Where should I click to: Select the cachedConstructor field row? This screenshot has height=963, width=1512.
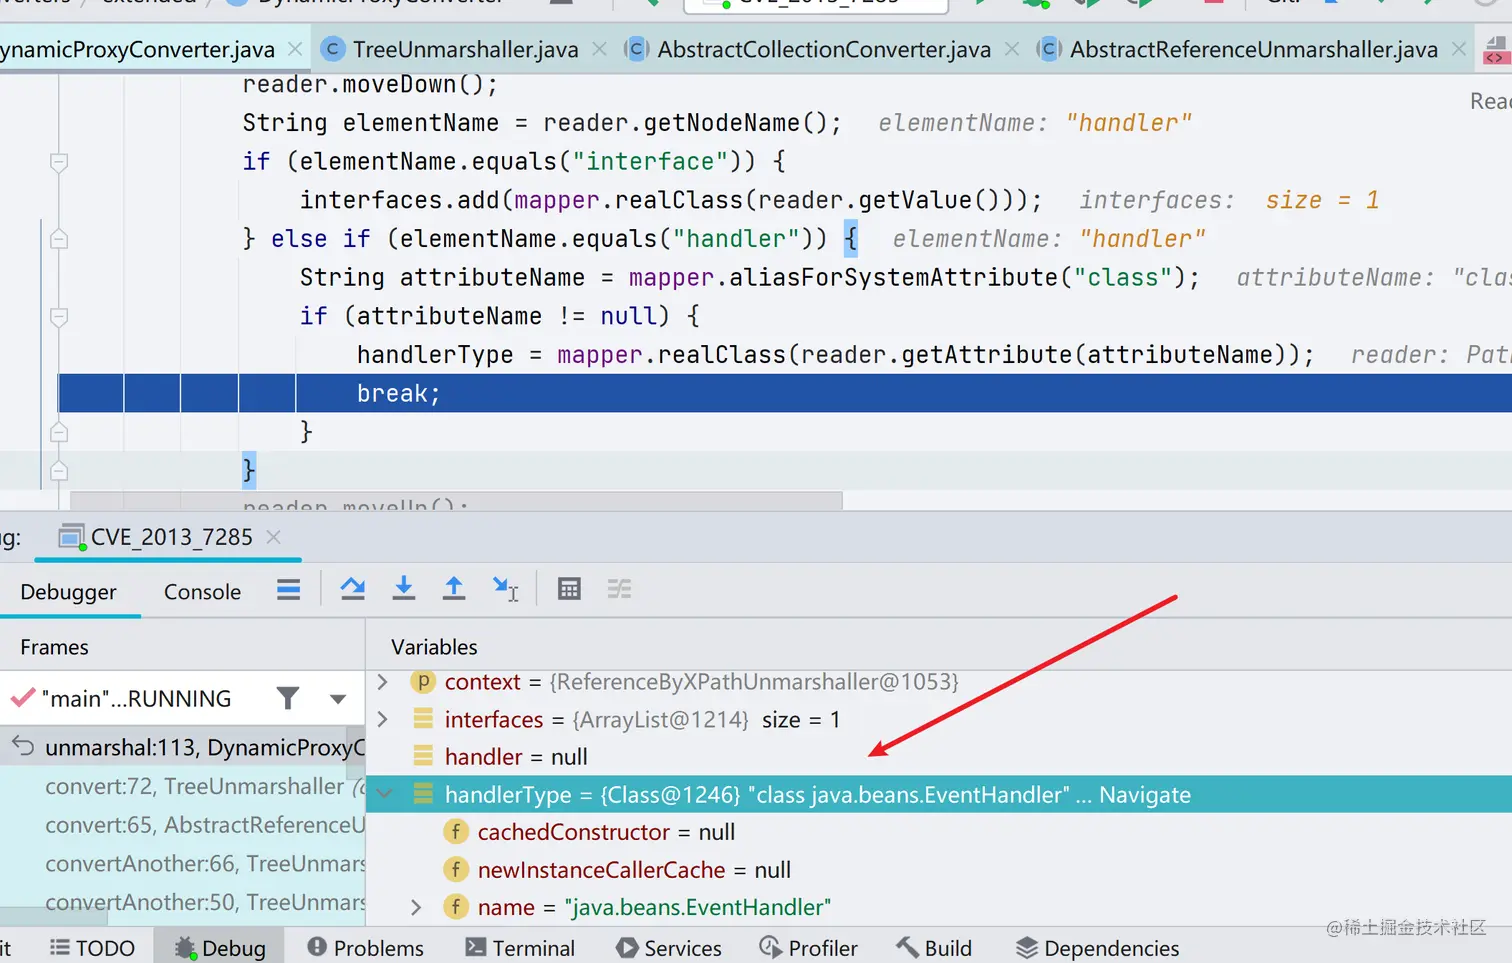[x=939, y=832]
